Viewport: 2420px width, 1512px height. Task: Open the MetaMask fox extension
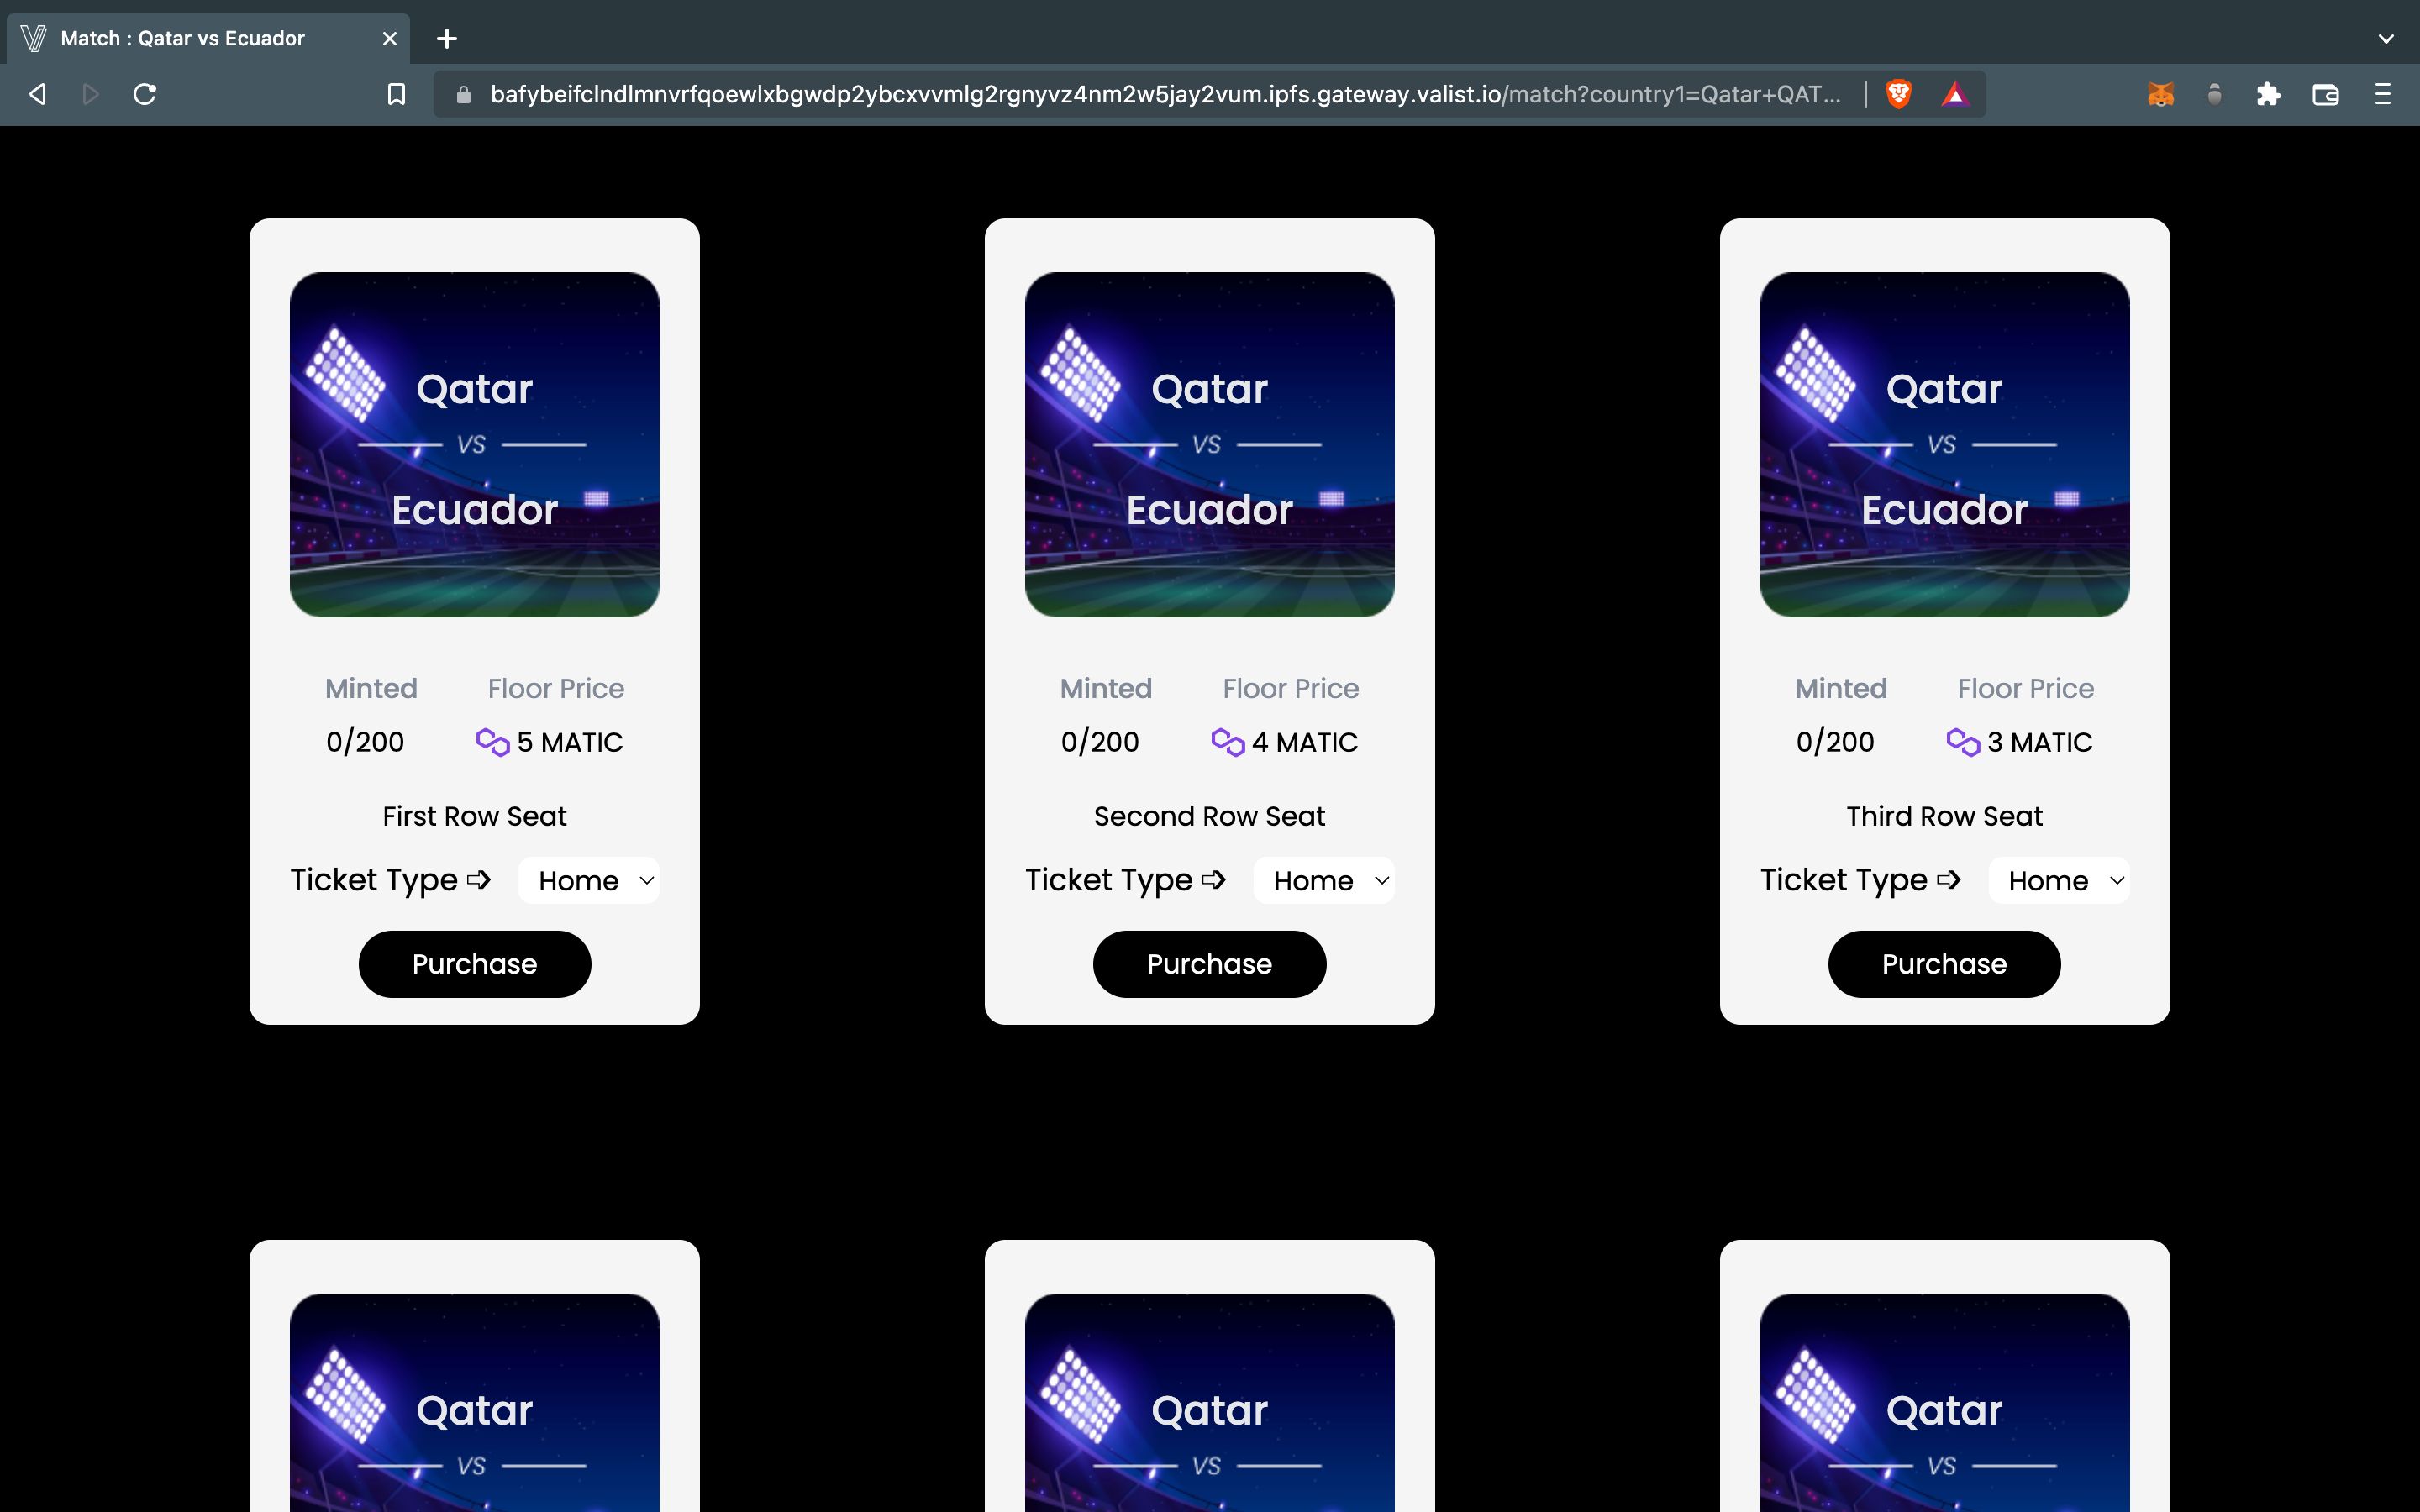coord(2161,94)
